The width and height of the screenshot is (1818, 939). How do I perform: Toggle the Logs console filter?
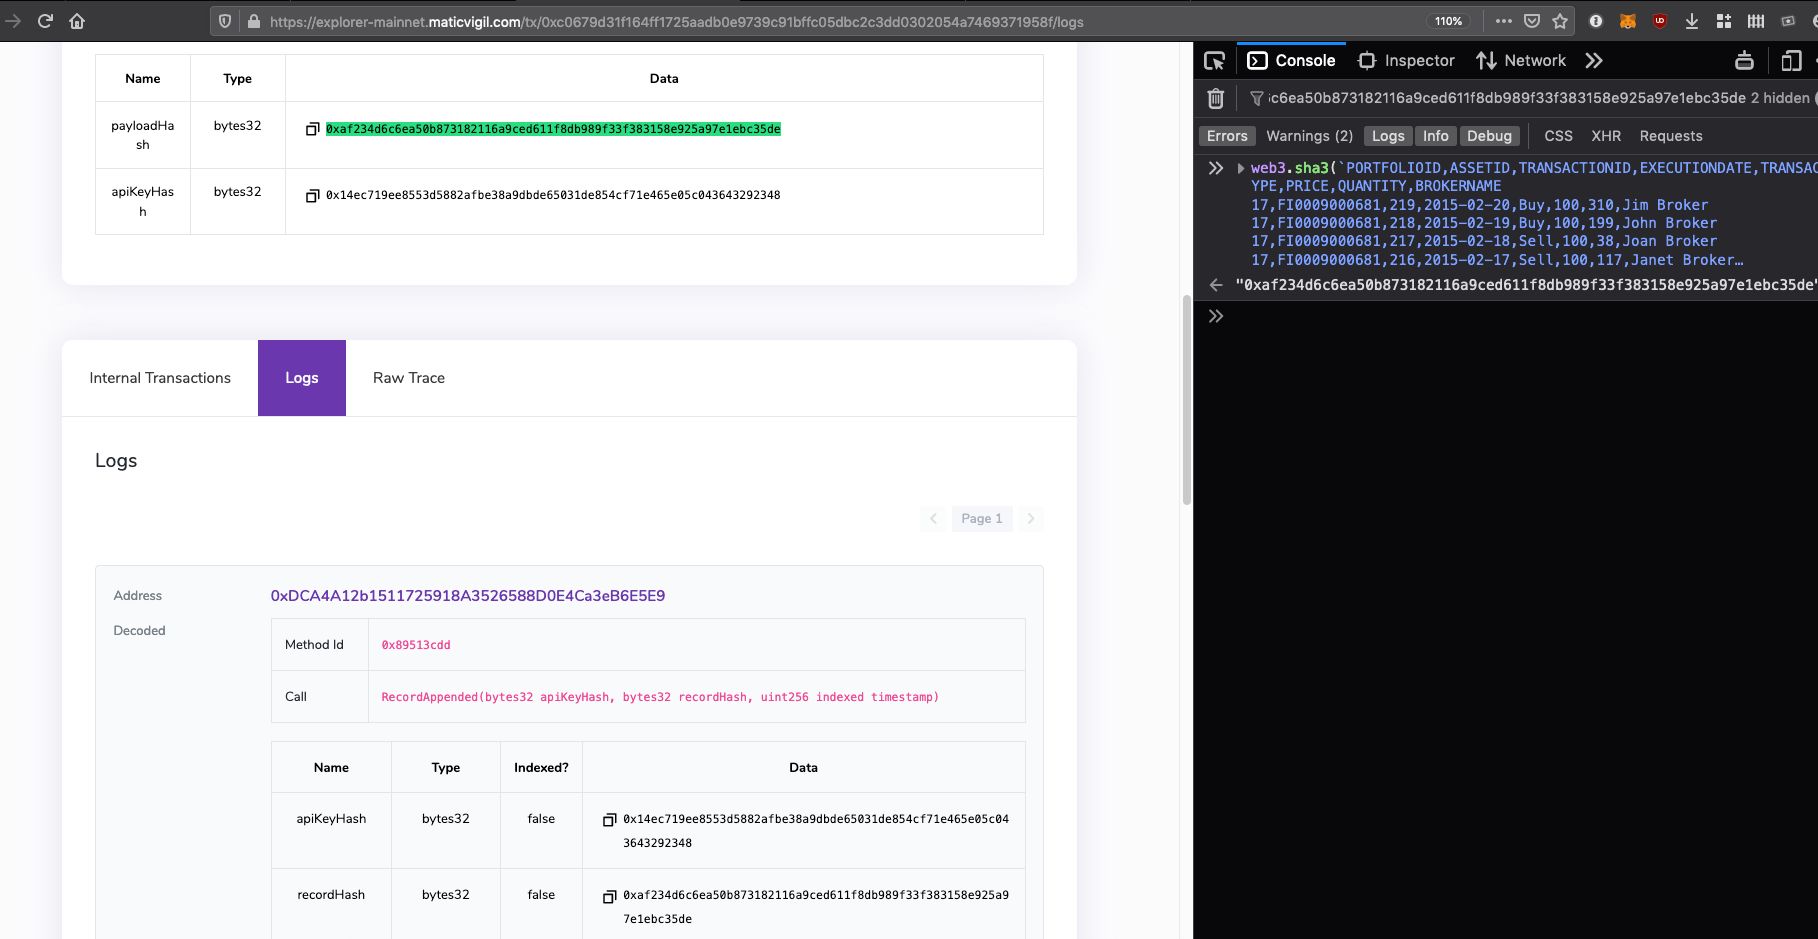pyautogui.click(x=1388, y=136)
